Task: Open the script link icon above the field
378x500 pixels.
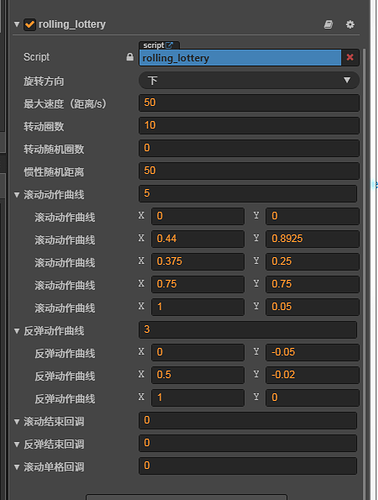Action: (x=169, y=45)
